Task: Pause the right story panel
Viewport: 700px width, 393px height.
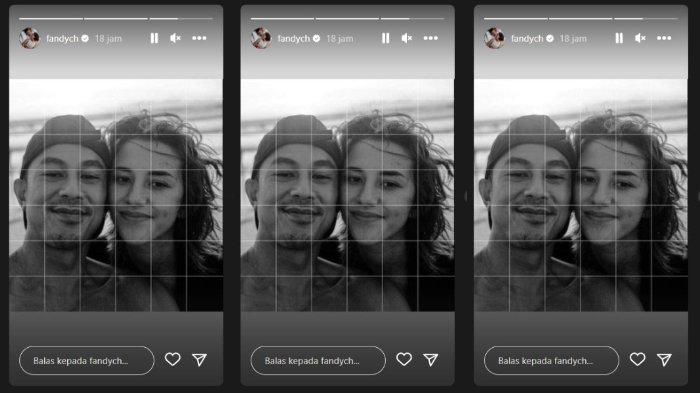Action: 619,38
